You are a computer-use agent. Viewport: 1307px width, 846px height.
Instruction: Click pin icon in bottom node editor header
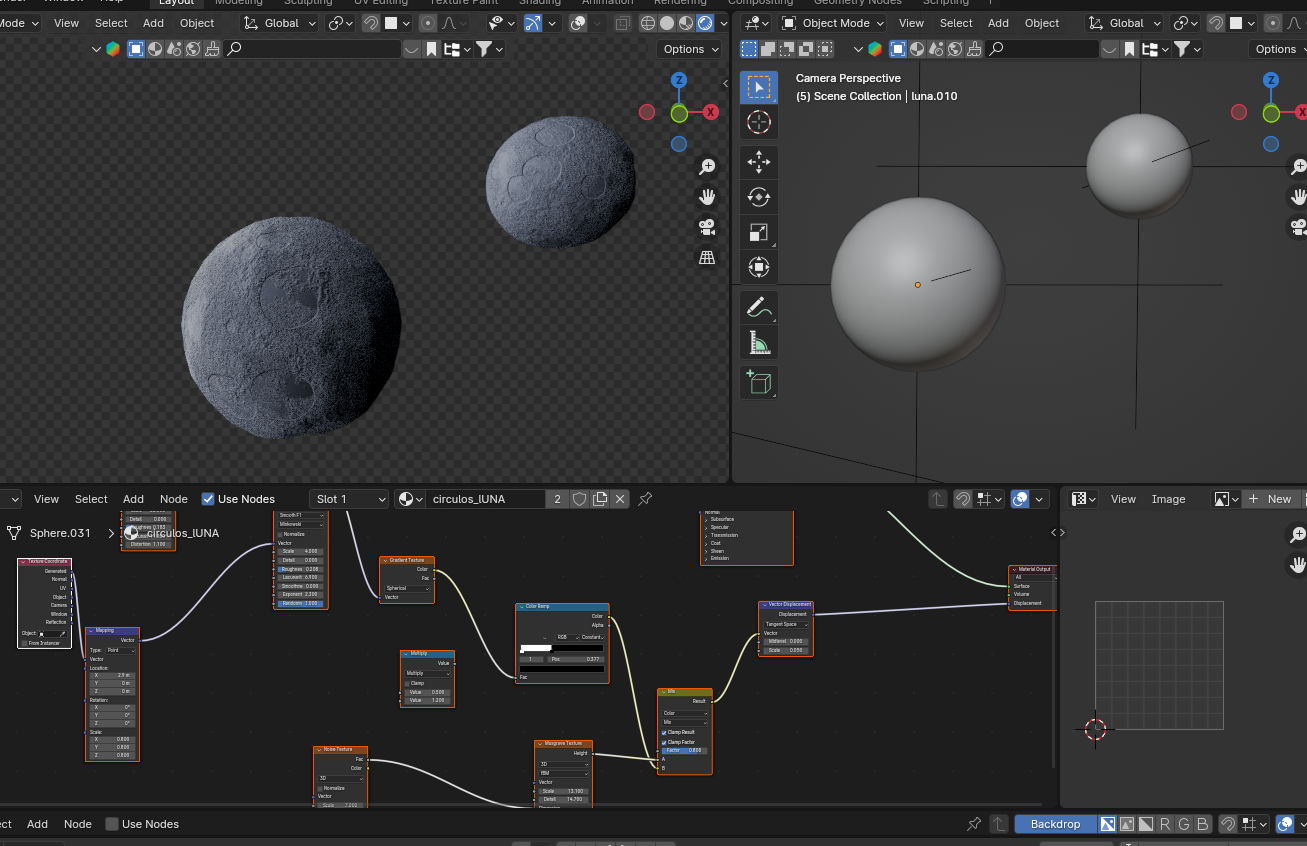click(x=974, y=824)
